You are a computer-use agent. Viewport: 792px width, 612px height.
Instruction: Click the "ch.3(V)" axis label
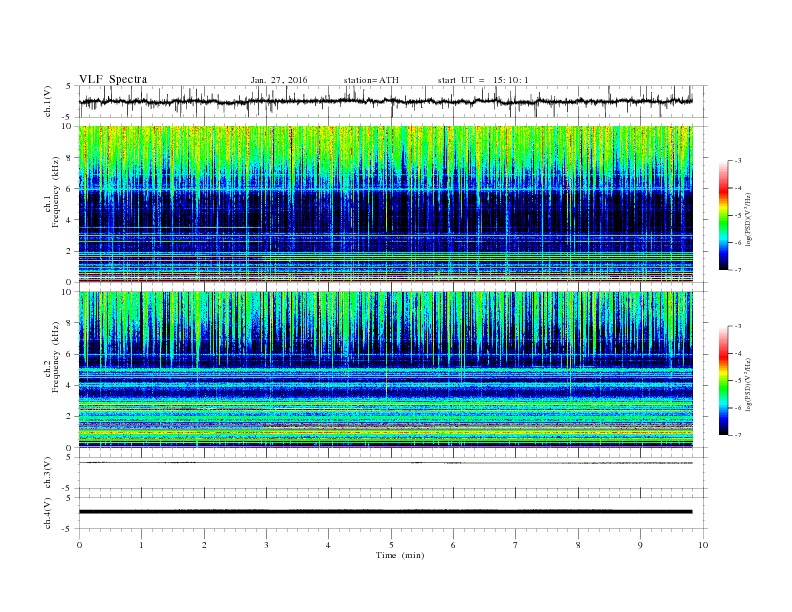pos(48,472)
